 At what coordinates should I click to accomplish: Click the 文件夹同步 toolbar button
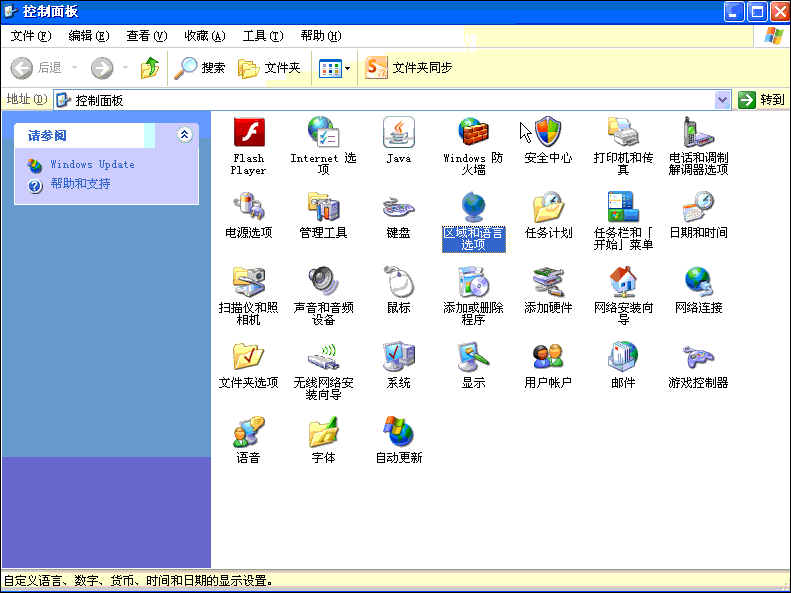coord(409,68)
